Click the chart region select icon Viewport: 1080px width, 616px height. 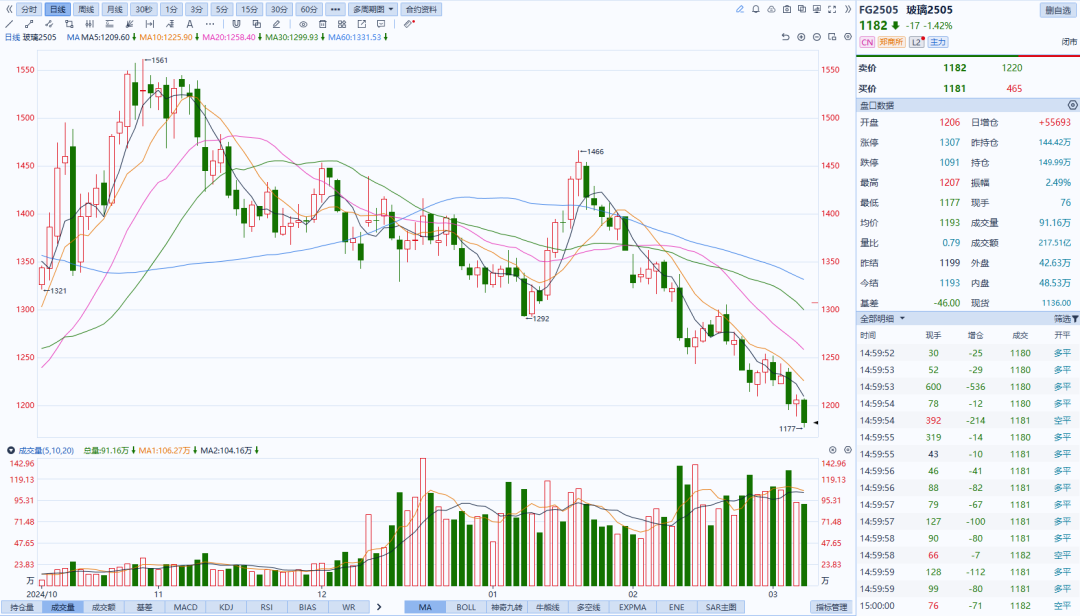tap(832, 37)
